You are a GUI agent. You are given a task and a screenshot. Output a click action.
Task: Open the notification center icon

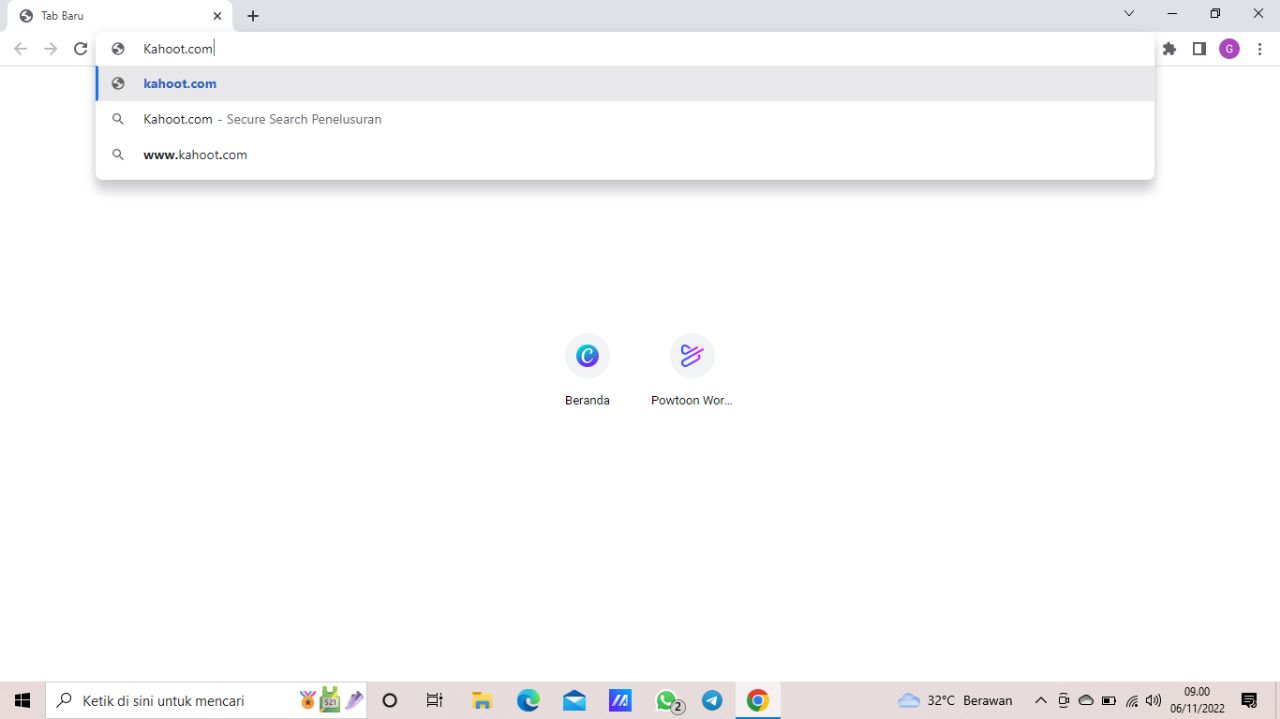[x=1249, y=701]
